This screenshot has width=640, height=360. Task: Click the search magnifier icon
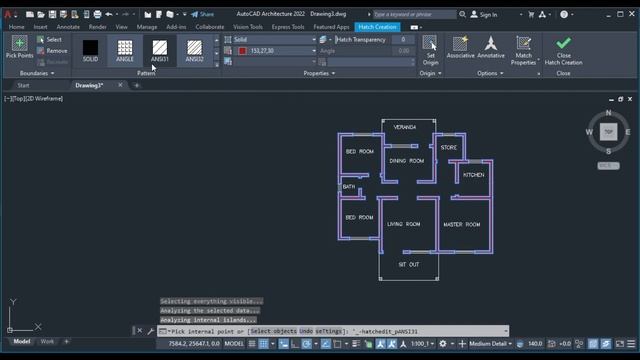[462, 14]
